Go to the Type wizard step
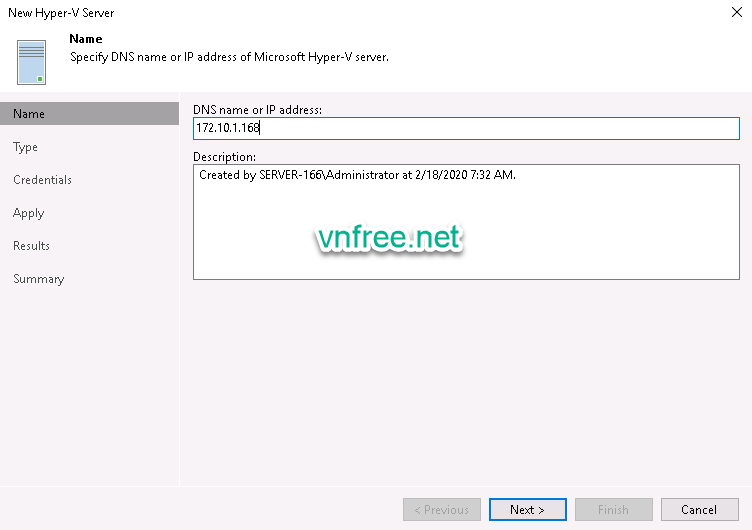 [26, 147]
